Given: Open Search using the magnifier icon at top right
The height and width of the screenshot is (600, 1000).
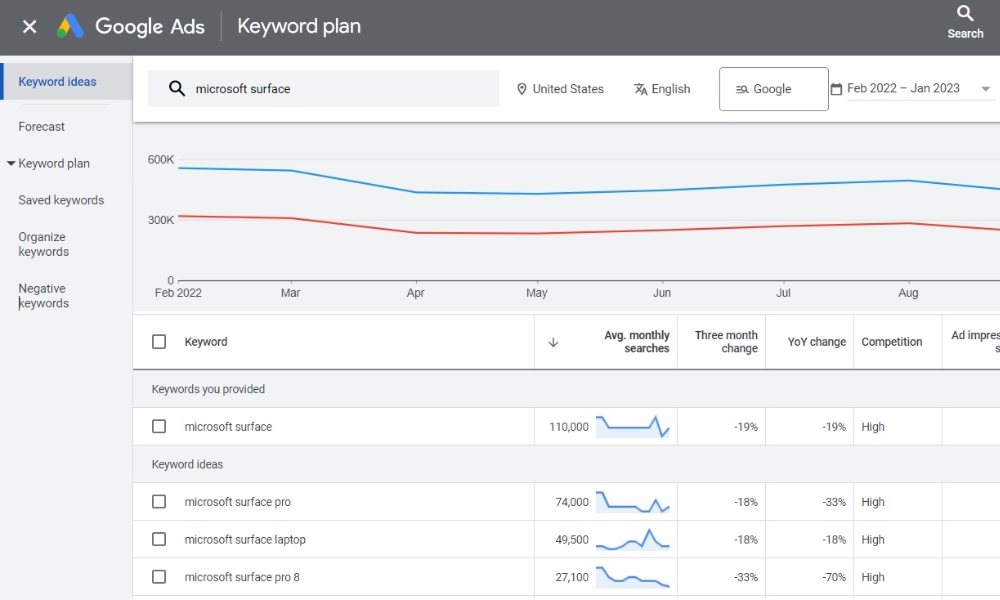Looking at the screenshot, I should tap(965, 13).
